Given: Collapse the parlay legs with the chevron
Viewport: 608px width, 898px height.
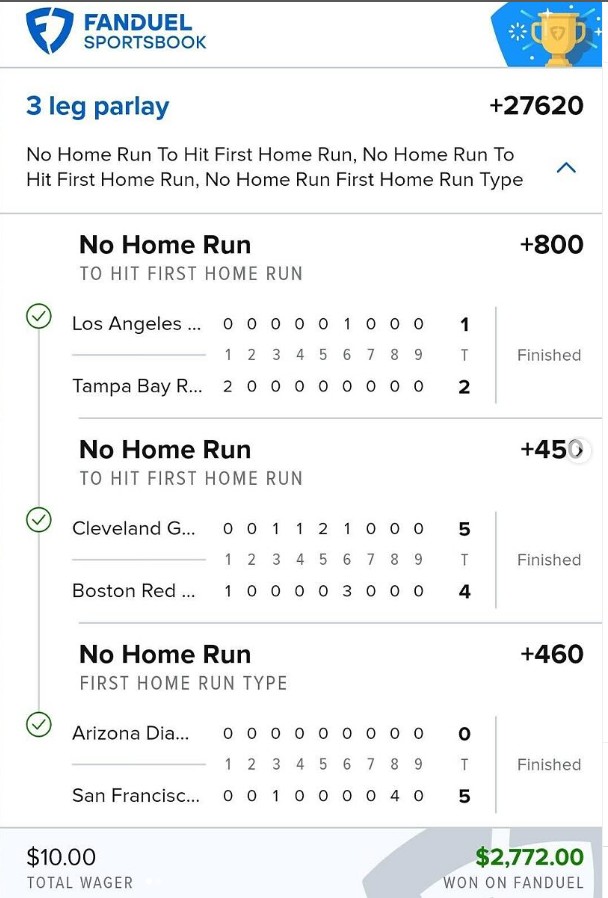Looking at the screenshot, I should point(566,168).
